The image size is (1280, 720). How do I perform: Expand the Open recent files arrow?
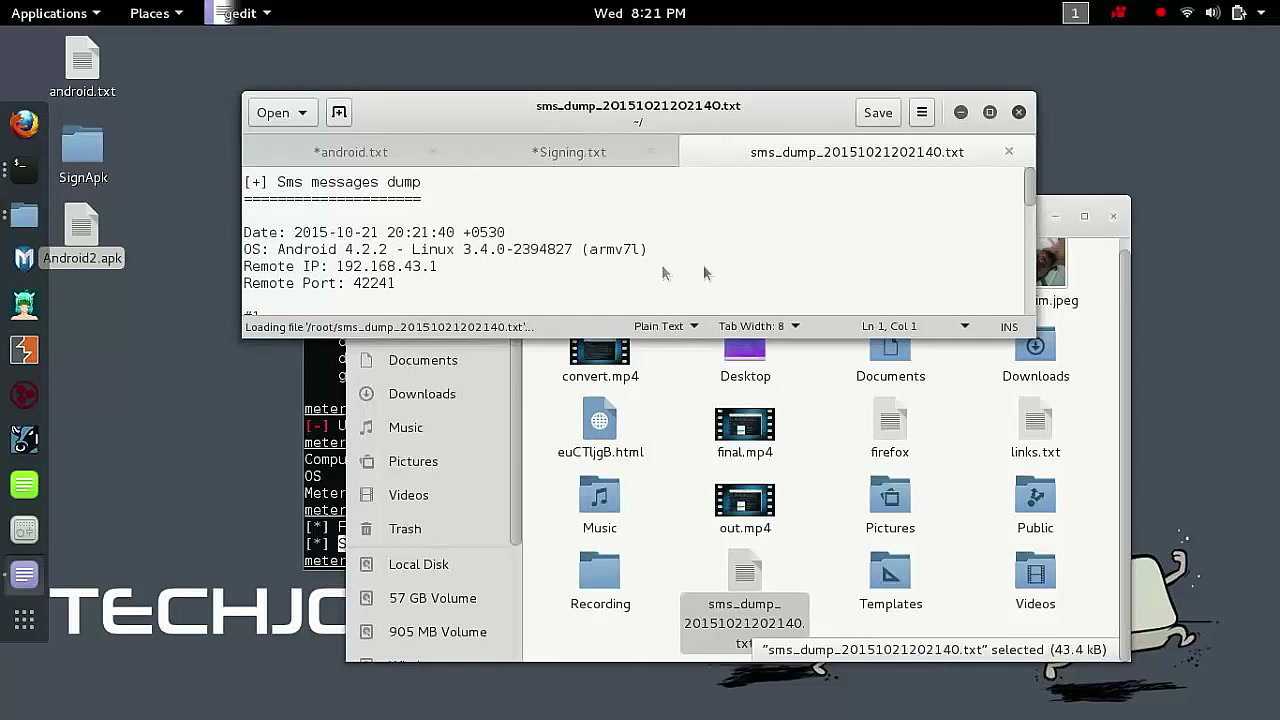pos(302,112)
